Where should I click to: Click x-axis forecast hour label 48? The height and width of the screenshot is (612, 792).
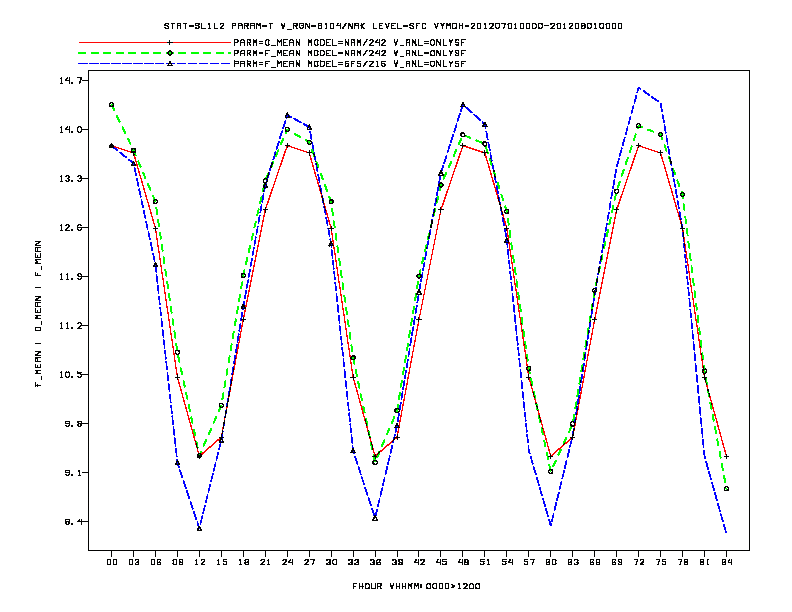coord(463,562)
